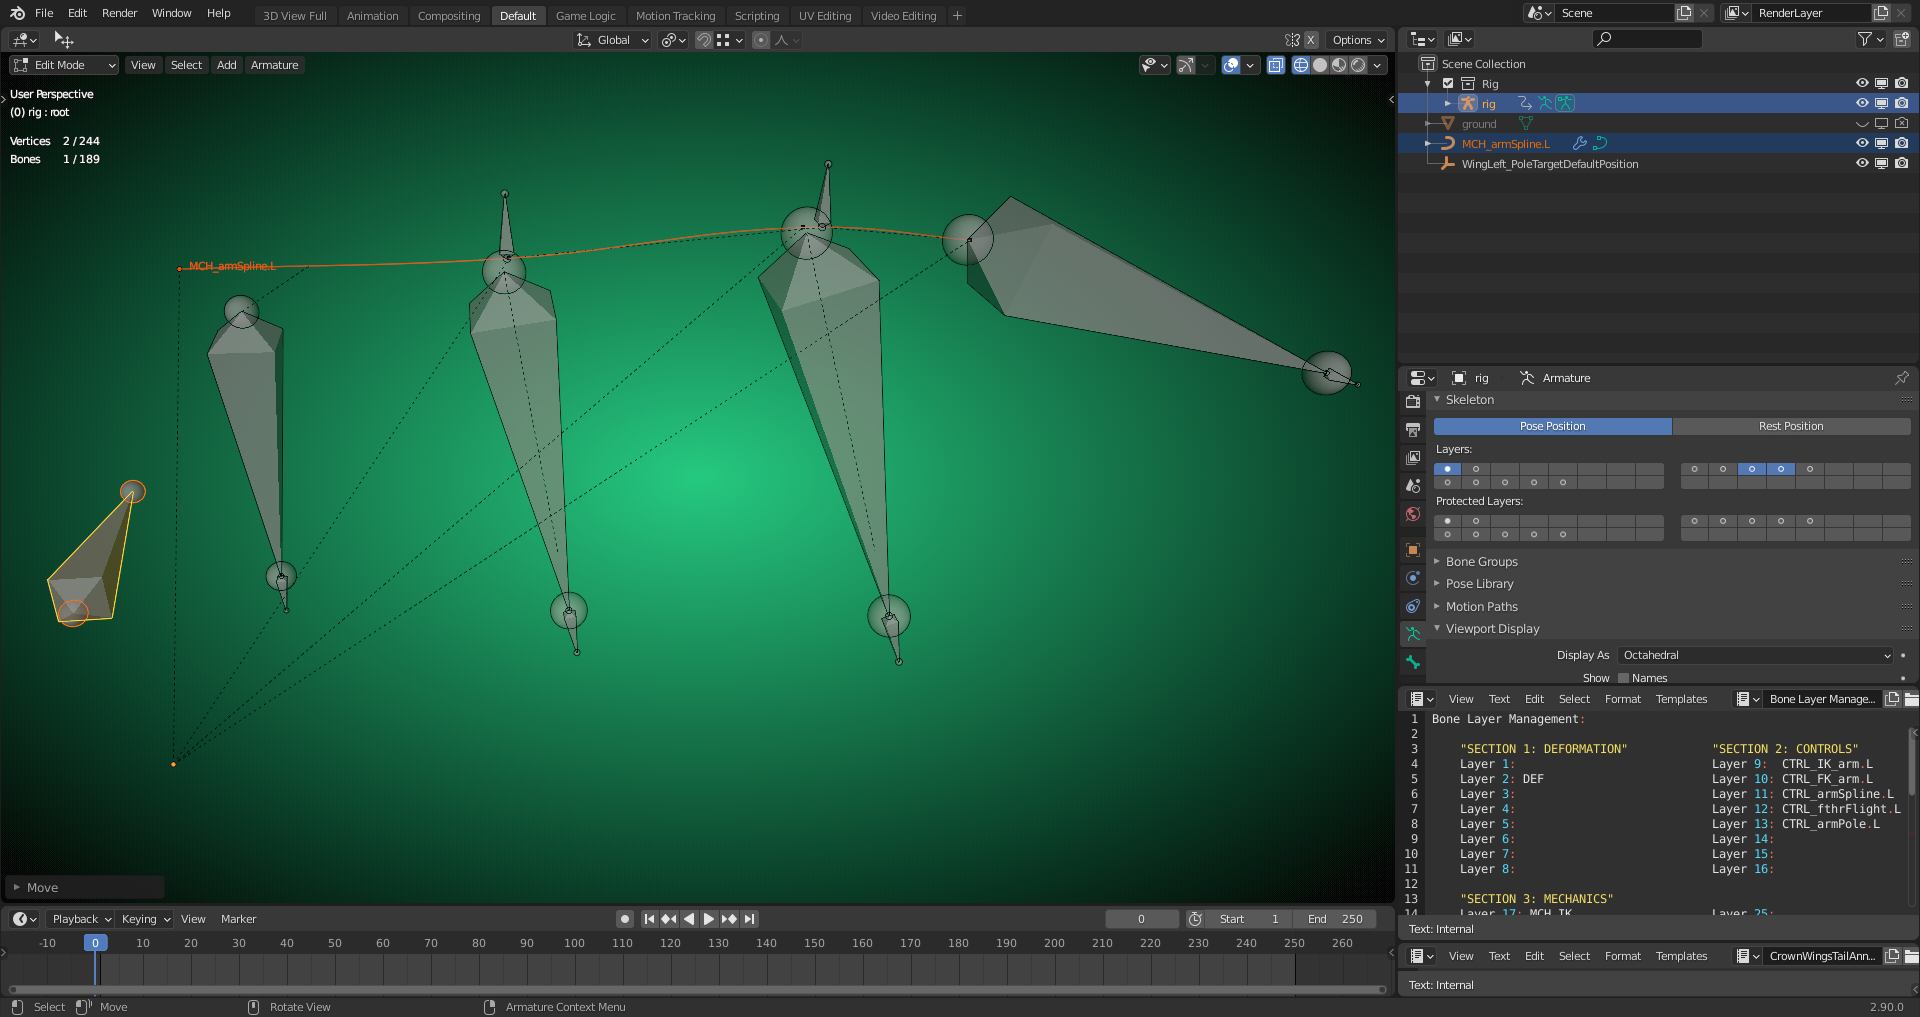Viewport: 1920px width, 1017px height.
Task: Open the Global transform orientation dropdown
Action: pyautogui.click(x=611, y=40)
